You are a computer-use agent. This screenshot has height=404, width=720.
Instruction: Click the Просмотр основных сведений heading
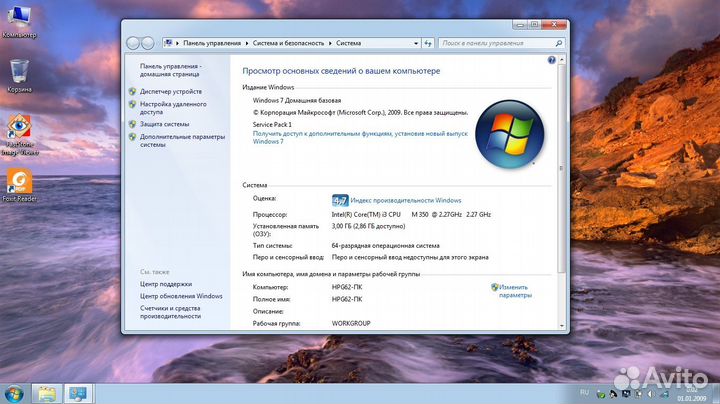[x=341, y=71]
